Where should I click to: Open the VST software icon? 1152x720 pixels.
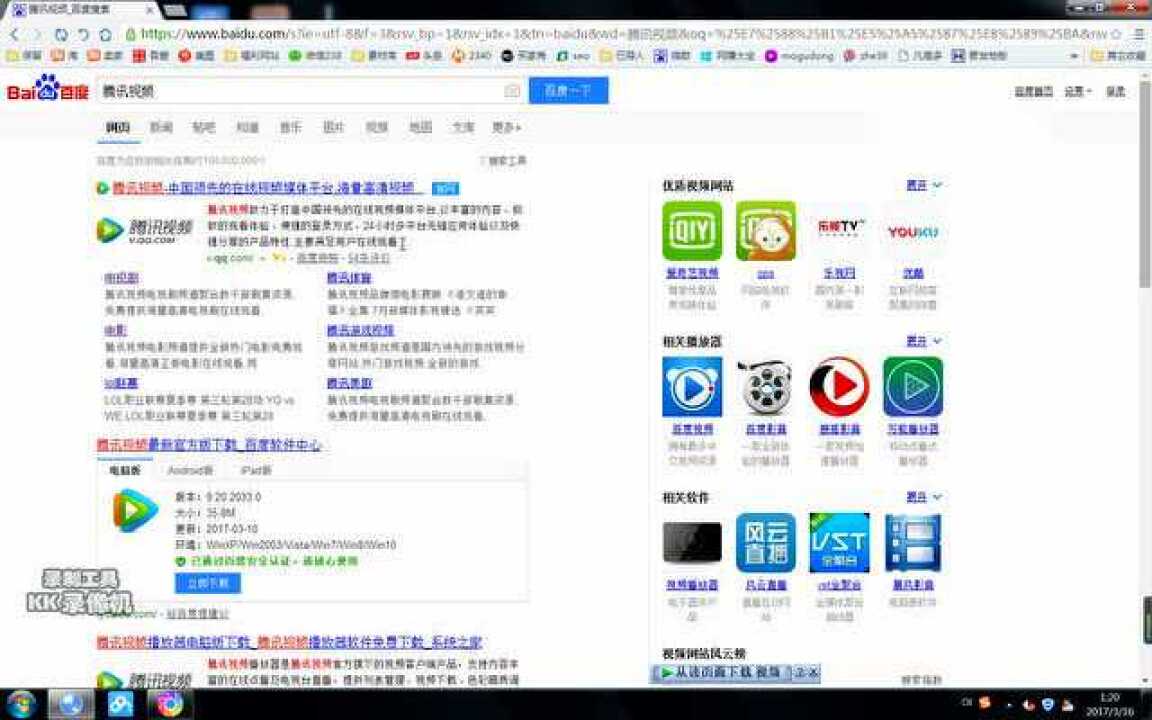pyautogui.click(x=839, y=543)
